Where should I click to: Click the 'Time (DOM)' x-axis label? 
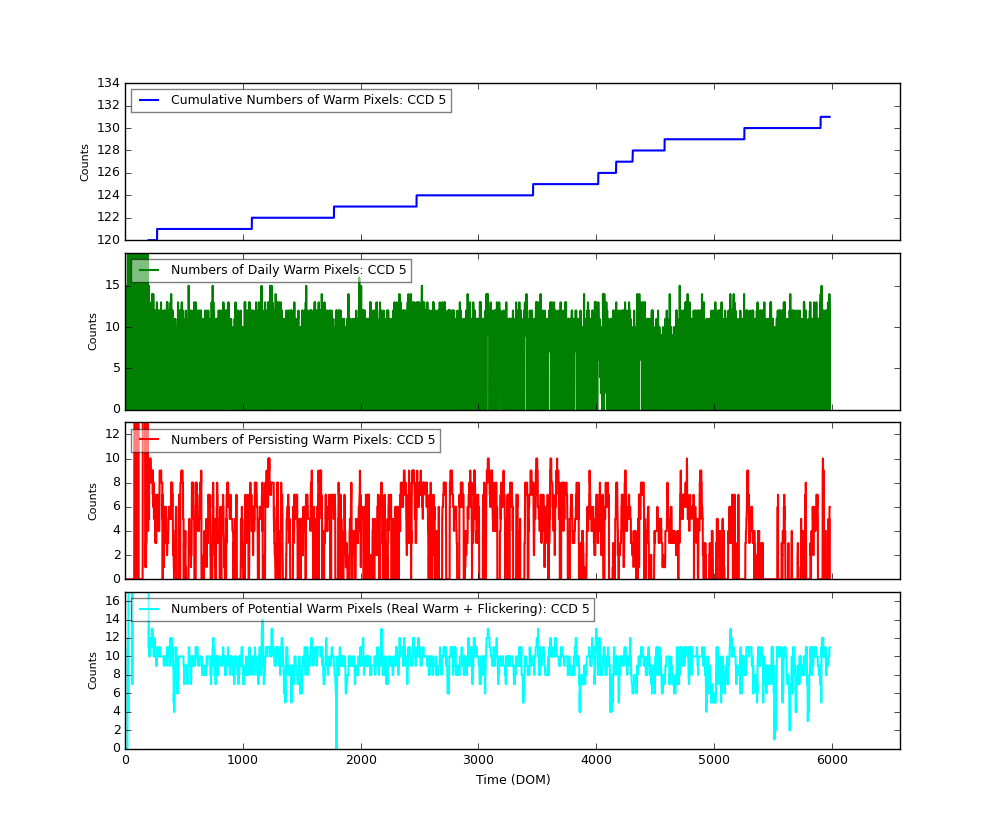coord(513,780)
